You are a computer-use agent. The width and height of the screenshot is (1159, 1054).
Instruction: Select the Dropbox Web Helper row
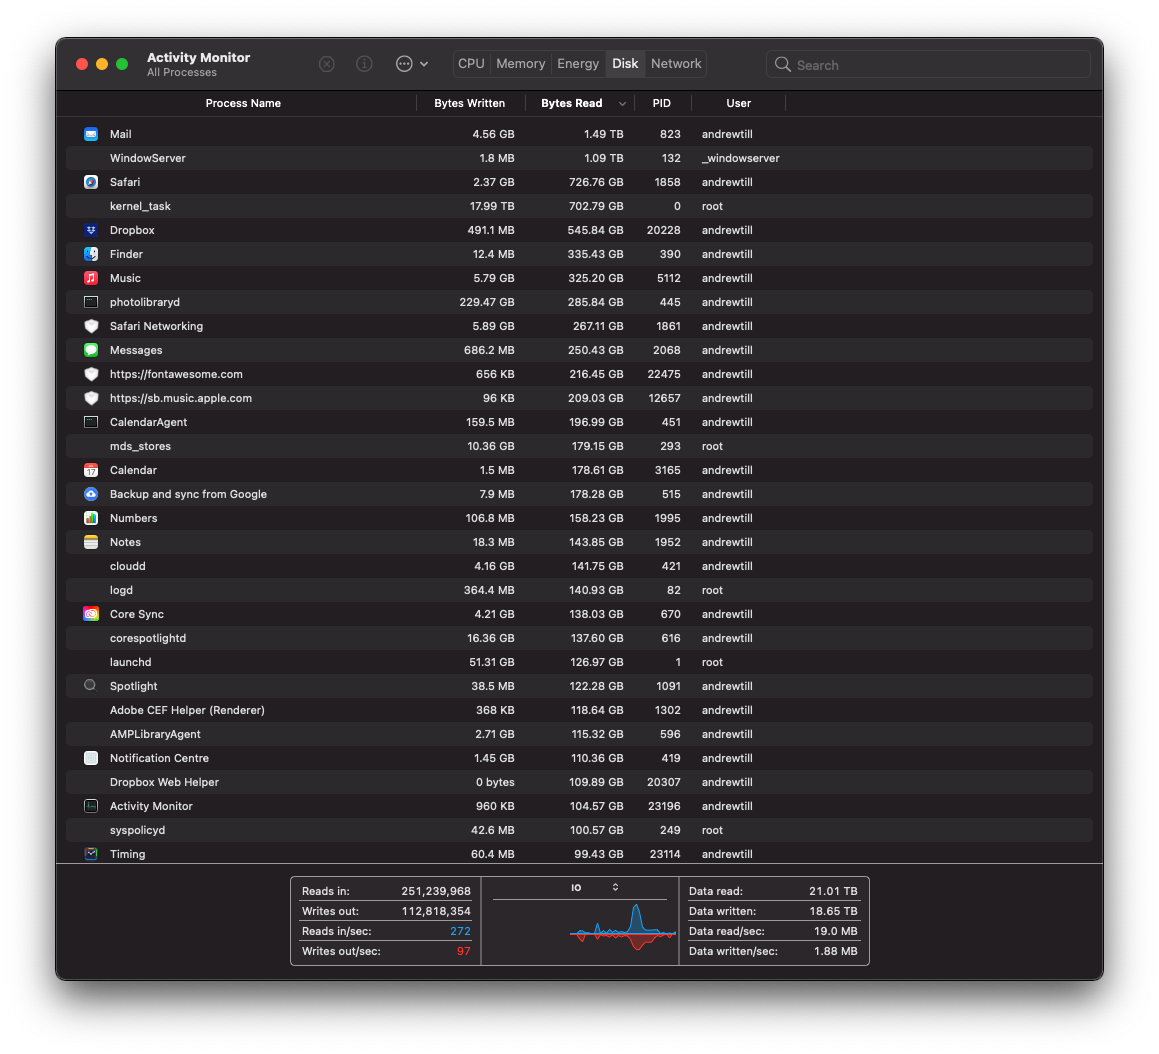point(580,782)
